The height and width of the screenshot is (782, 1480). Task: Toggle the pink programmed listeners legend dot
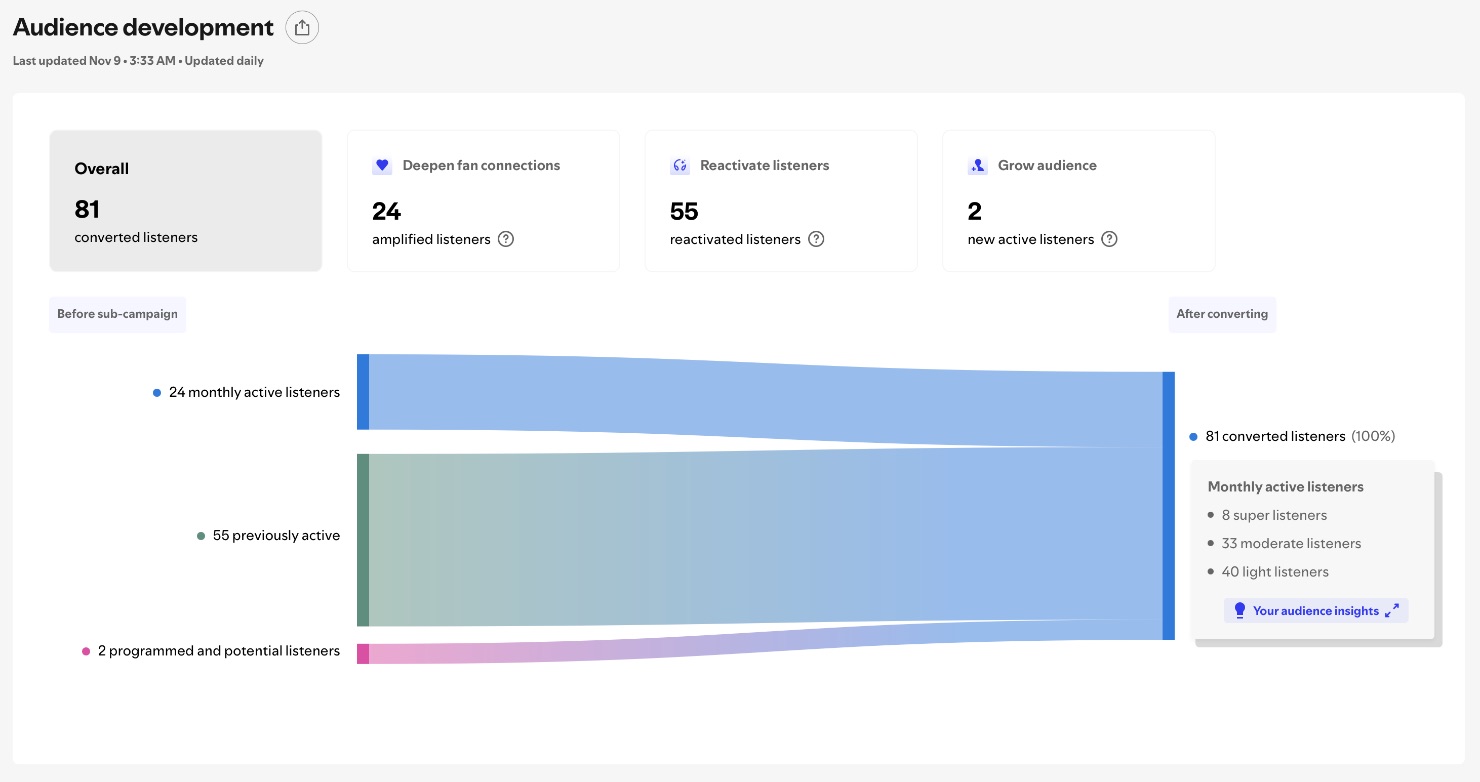pos(88,651)
